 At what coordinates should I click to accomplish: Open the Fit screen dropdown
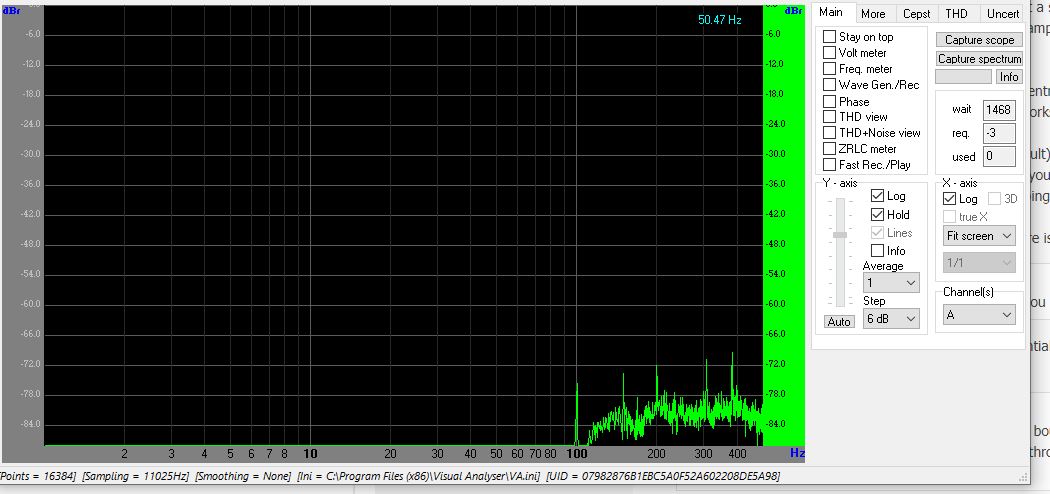coord(979,236)
